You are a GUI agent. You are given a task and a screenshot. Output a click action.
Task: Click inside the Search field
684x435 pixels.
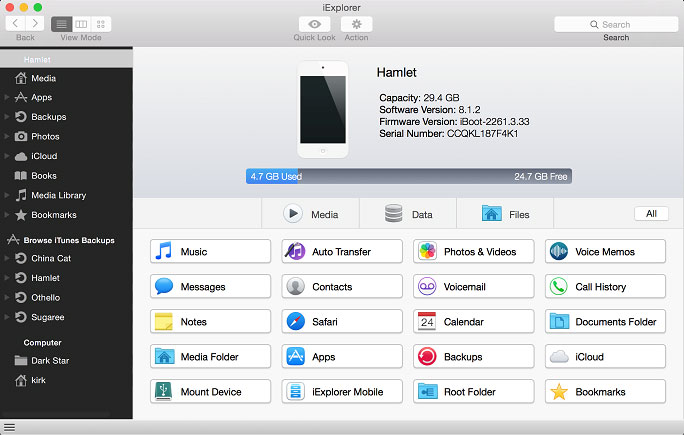coord(616,24)
